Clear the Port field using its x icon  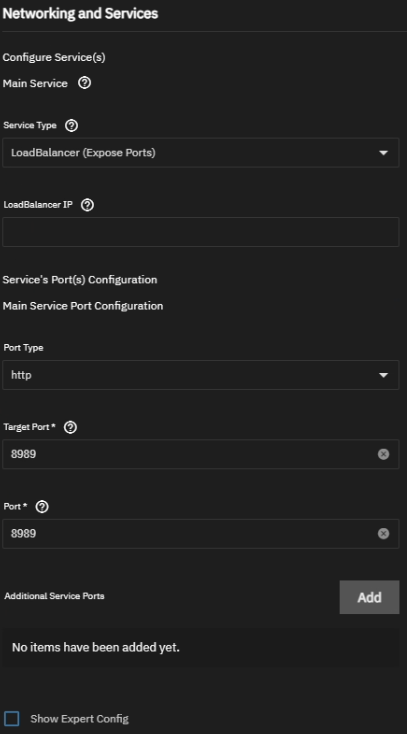383,534
